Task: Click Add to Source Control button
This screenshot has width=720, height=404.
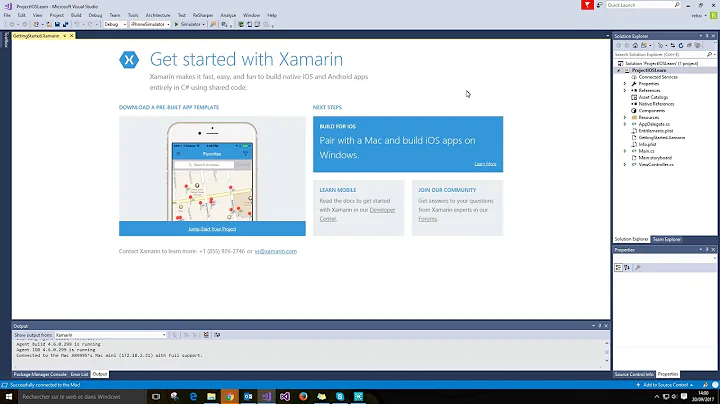Action: (x=665, y=385)
